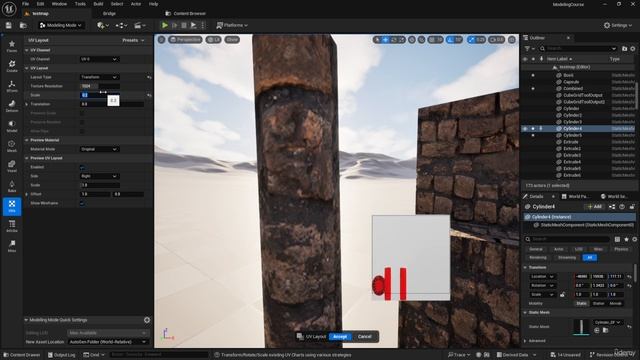Open the Edit menu
The height and width of the screenshot is (360, 640).
coord(40,4)
